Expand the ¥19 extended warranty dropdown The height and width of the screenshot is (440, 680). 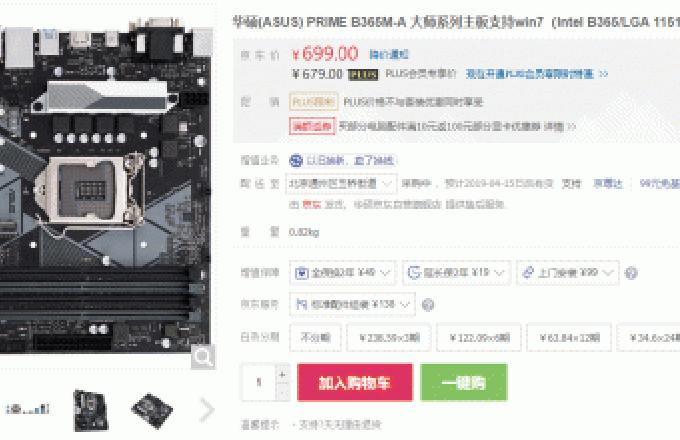(x=456, y=273)
